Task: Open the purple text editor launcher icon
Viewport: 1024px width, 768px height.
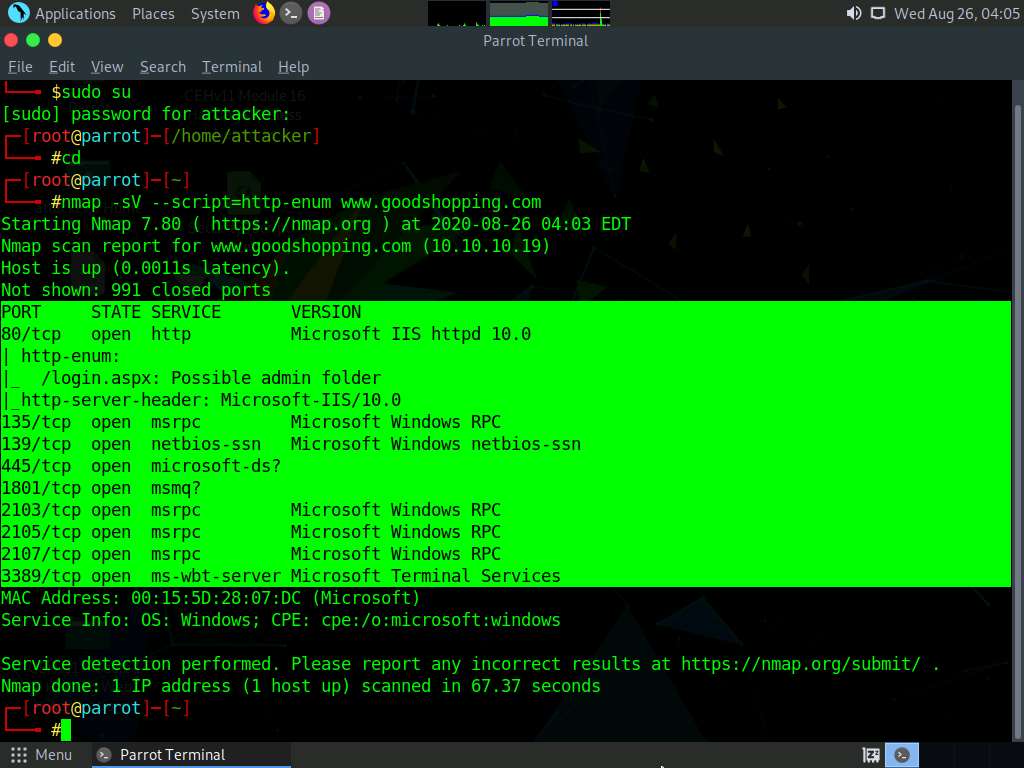Action: click(319, 13)
